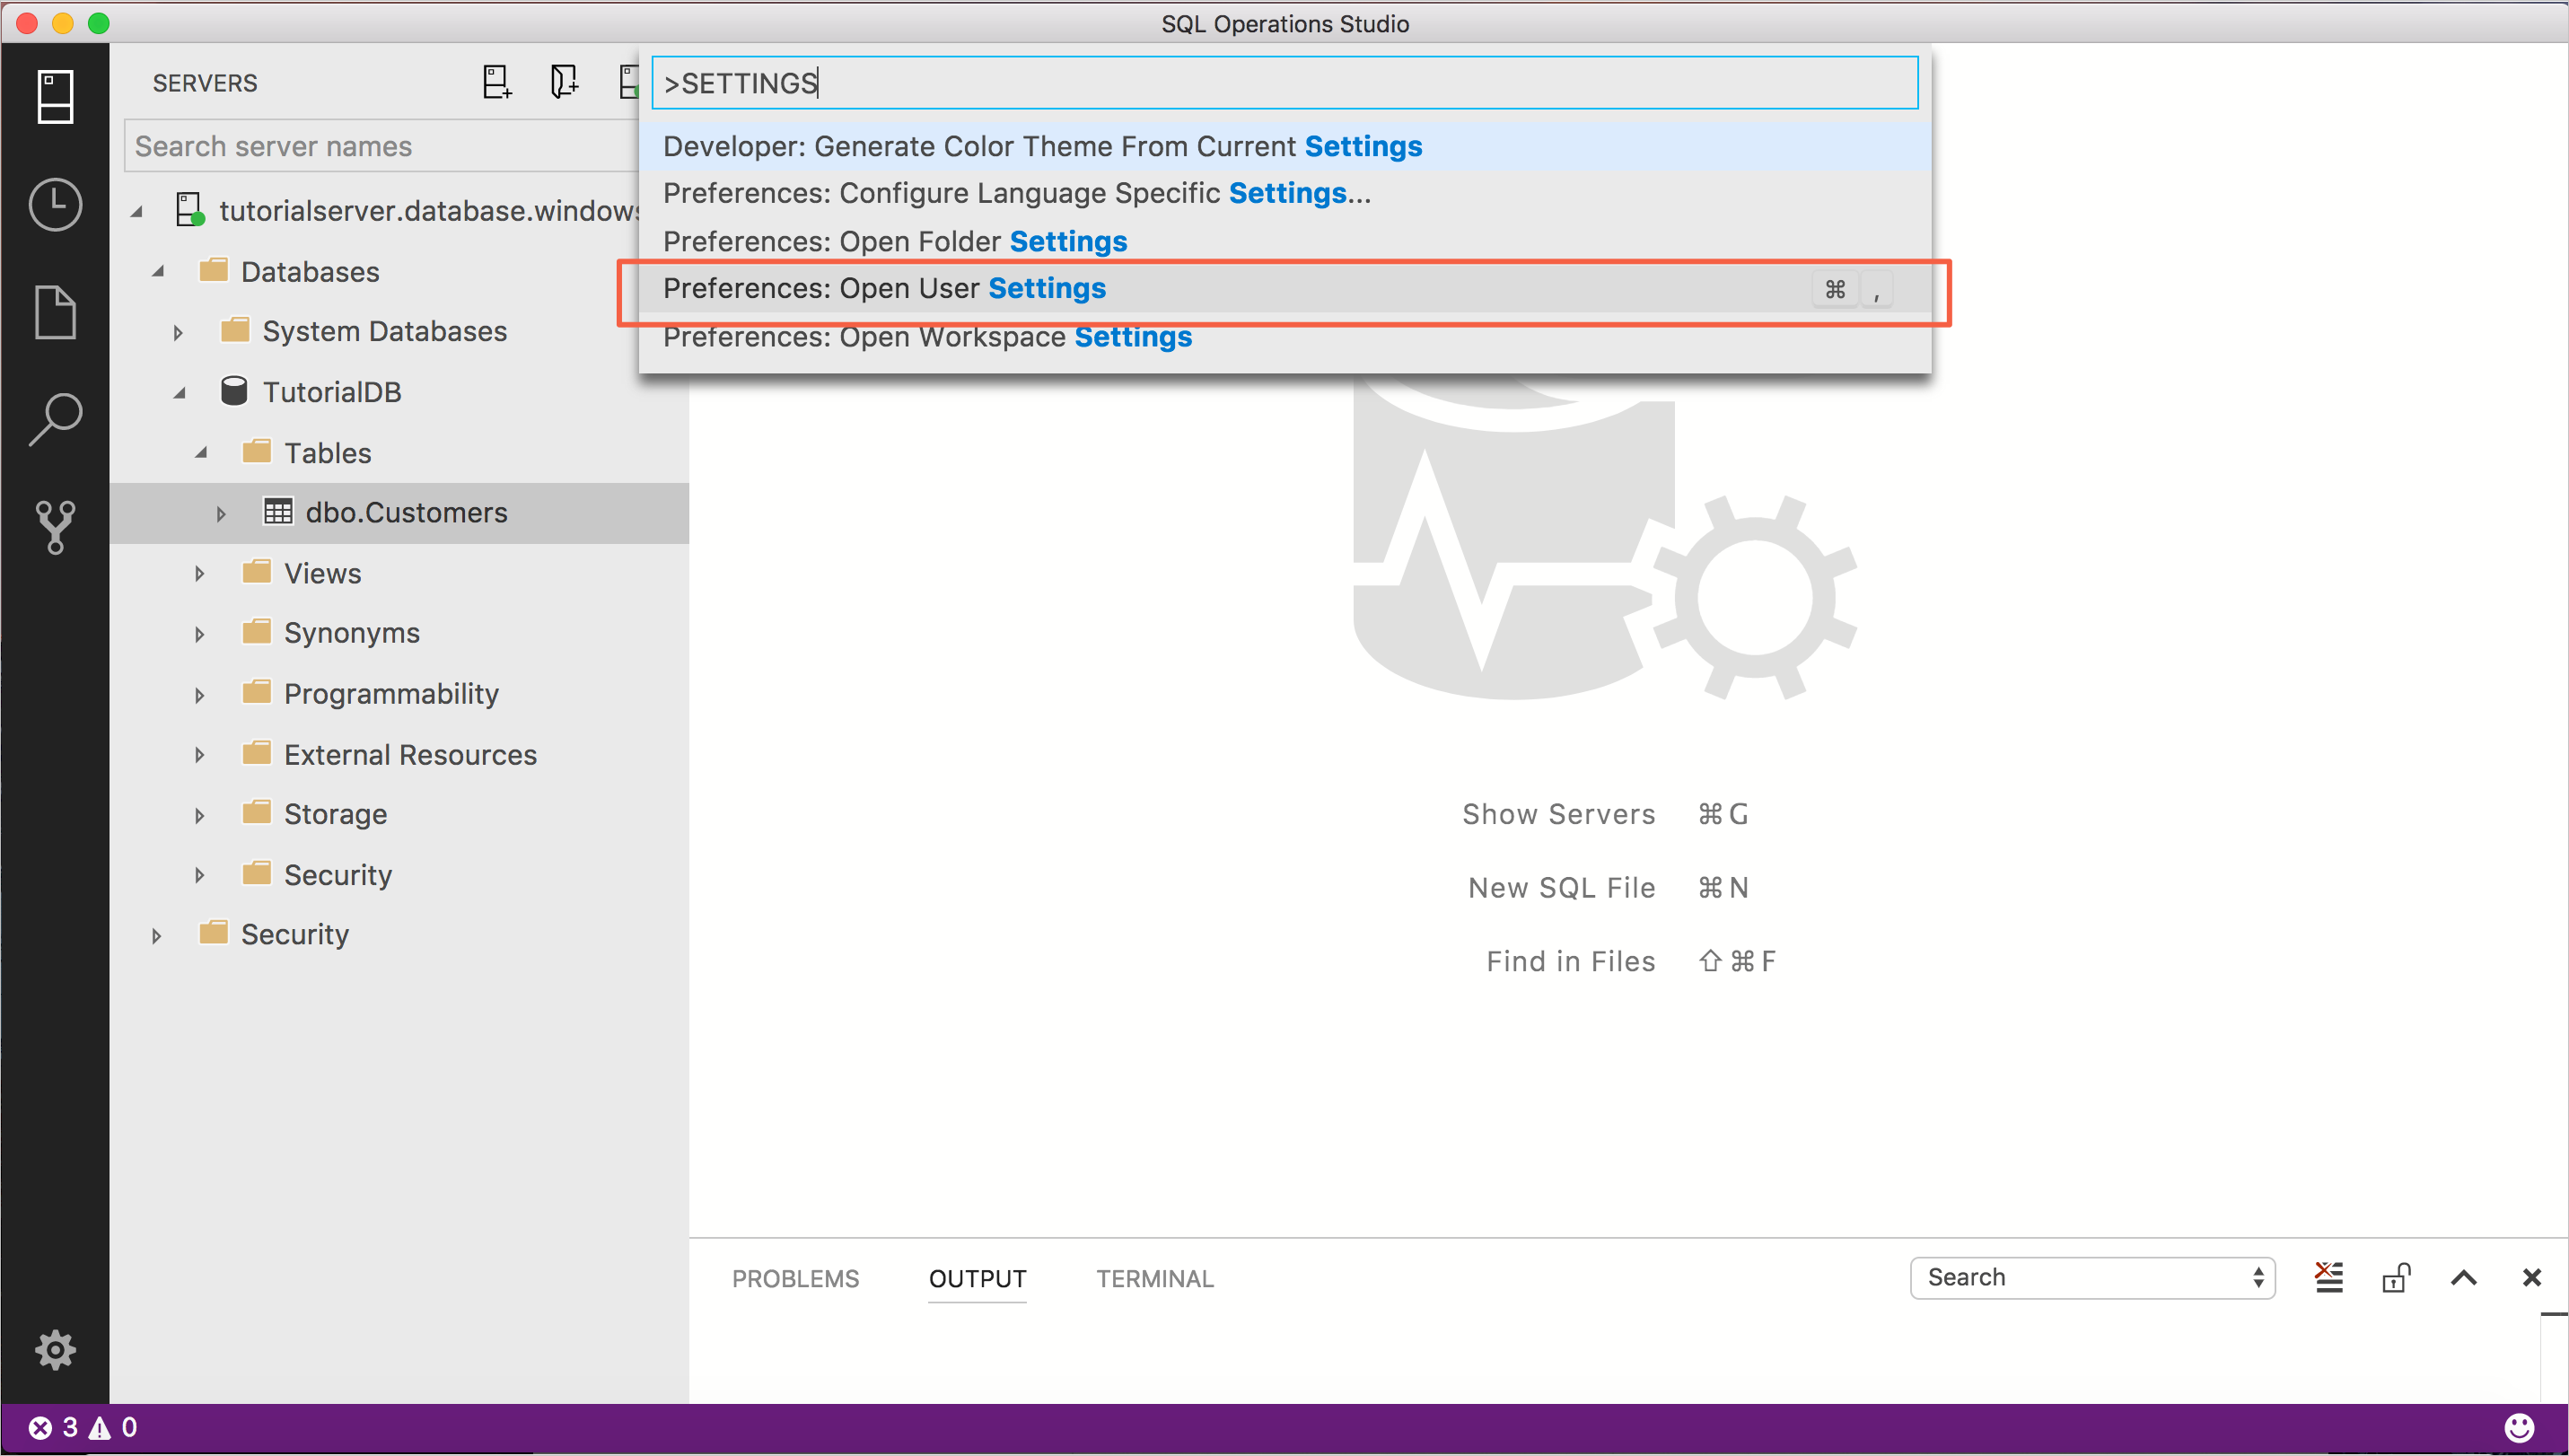This screenshot has height=1456, width=2569.
Task: Open Settings via the gear icon
Action: click(x=55, y=1349)
